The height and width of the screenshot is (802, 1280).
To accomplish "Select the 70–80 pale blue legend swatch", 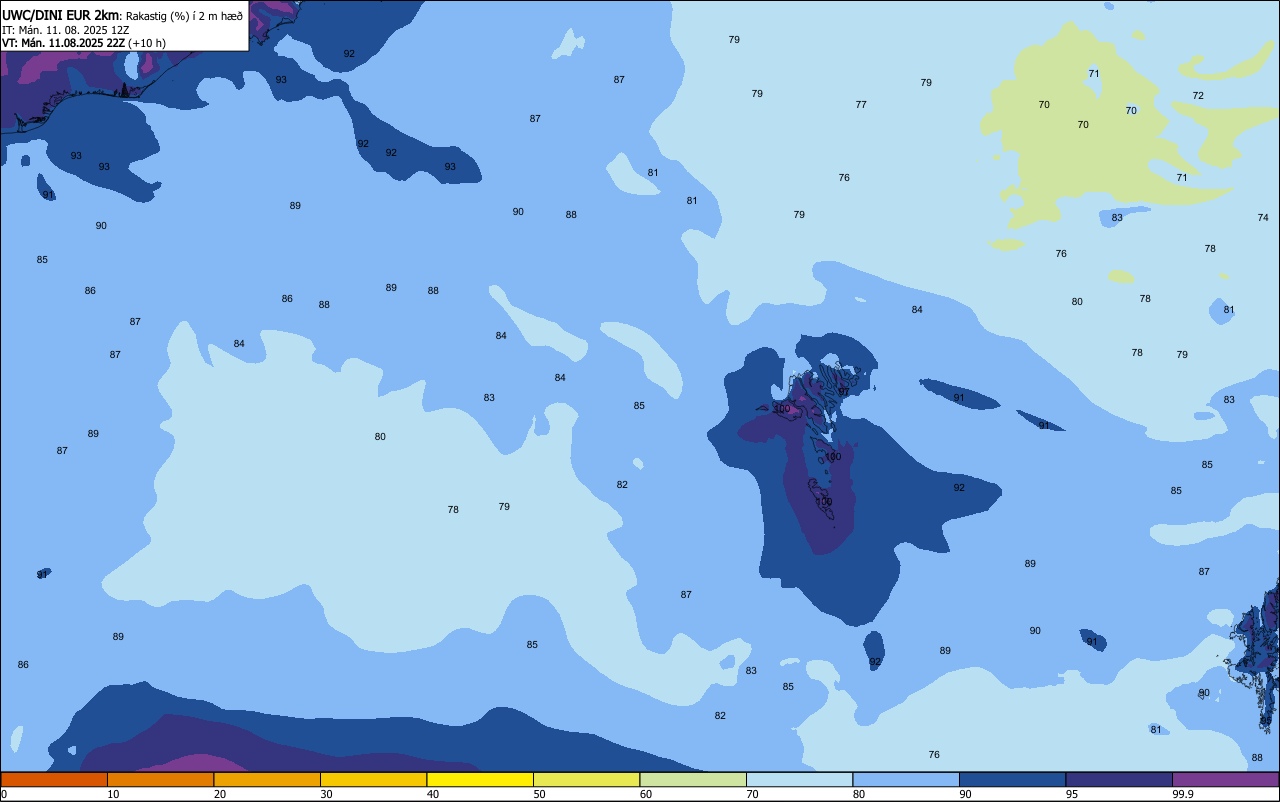I will 799,779.
